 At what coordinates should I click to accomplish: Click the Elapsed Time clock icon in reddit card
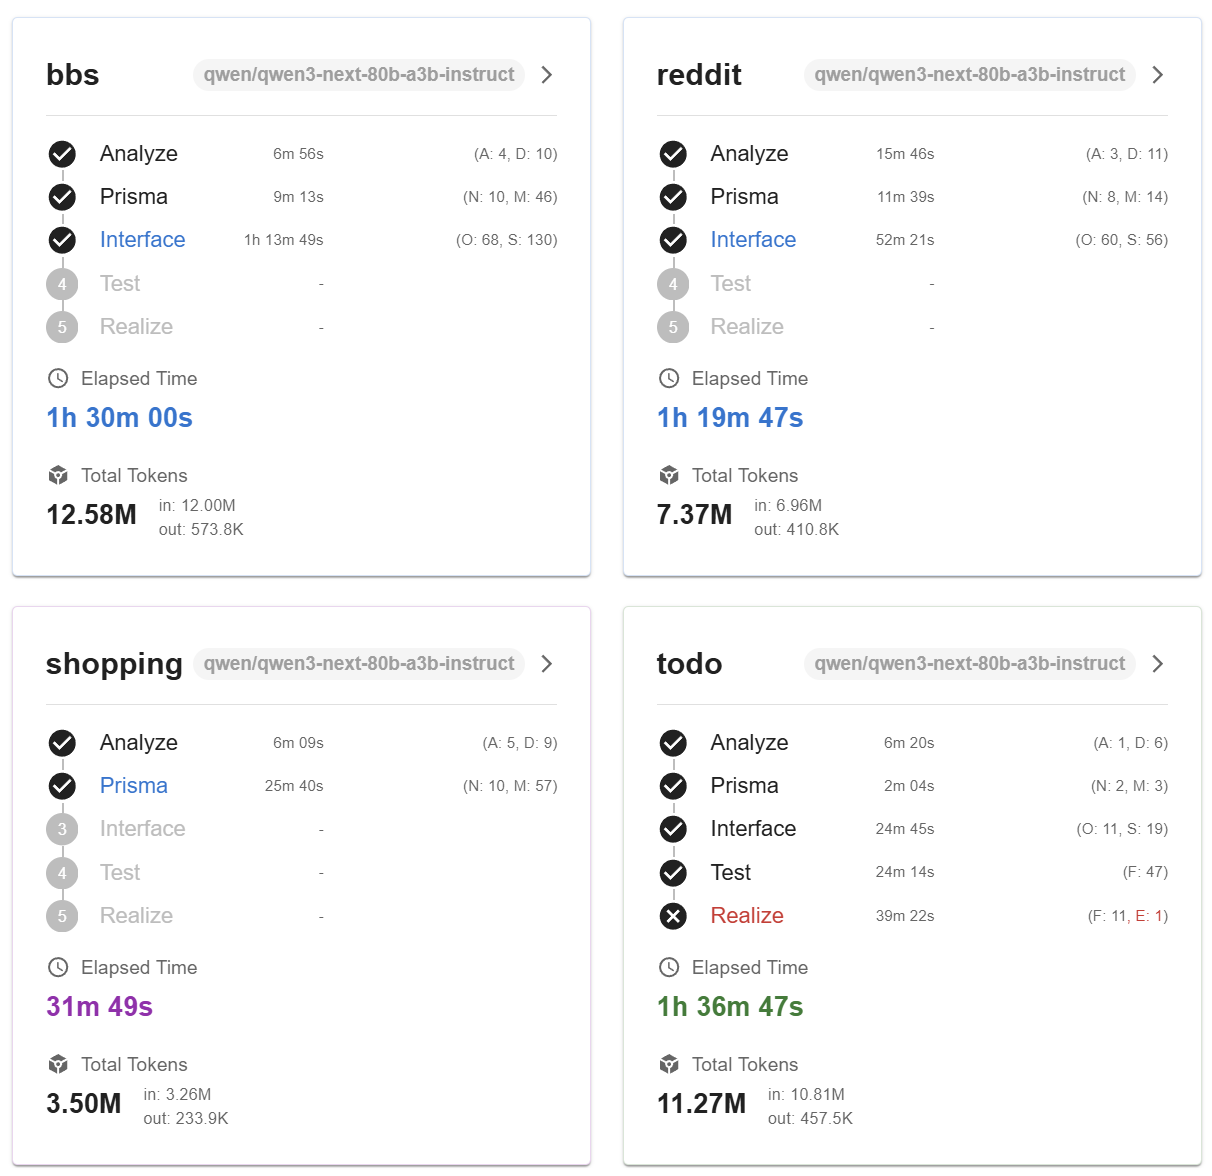[x=669, y=378]
